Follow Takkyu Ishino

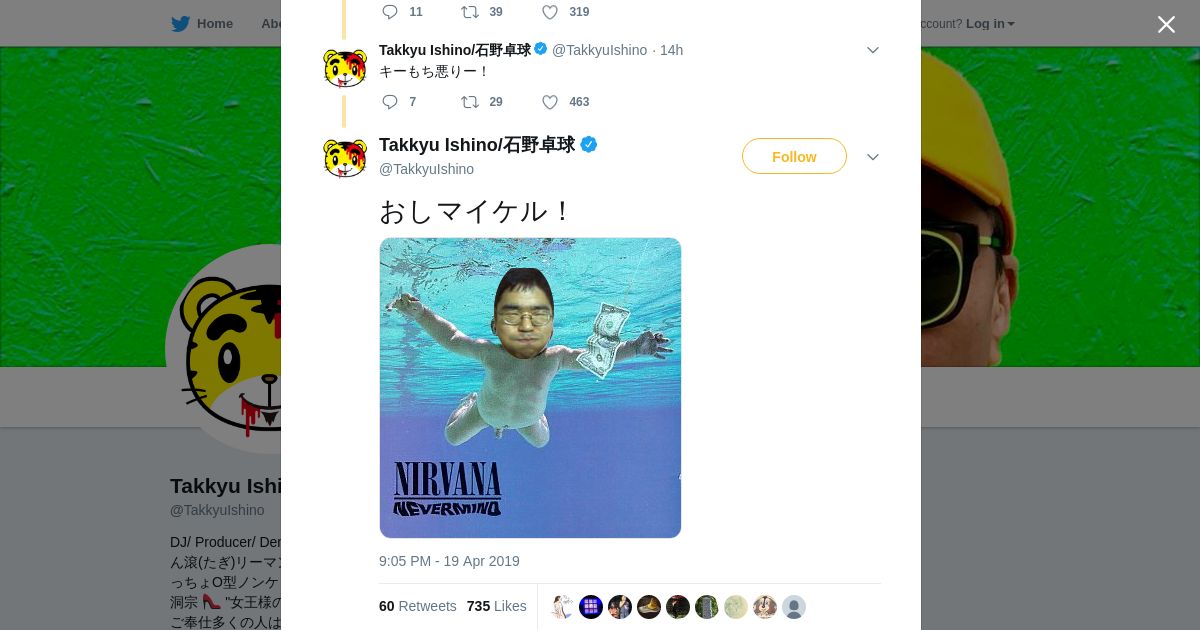[x=794, y=156]
